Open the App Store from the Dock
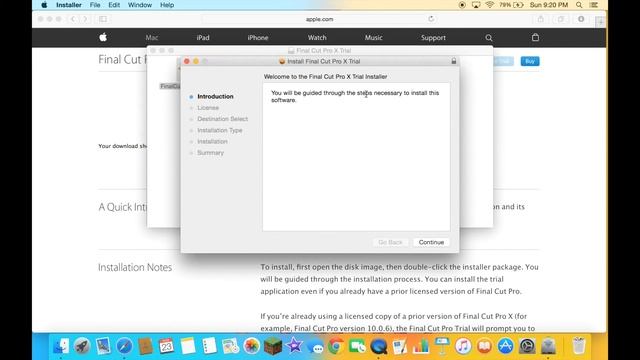Screen dimensions: 640x360 pyautogui.click(x=505, y=346)
